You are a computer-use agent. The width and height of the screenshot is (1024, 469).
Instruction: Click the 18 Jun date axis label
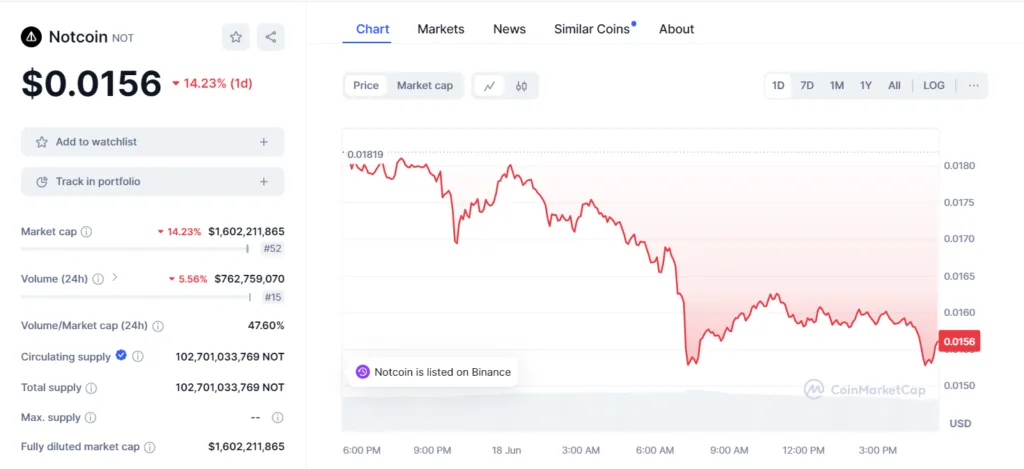507,451
